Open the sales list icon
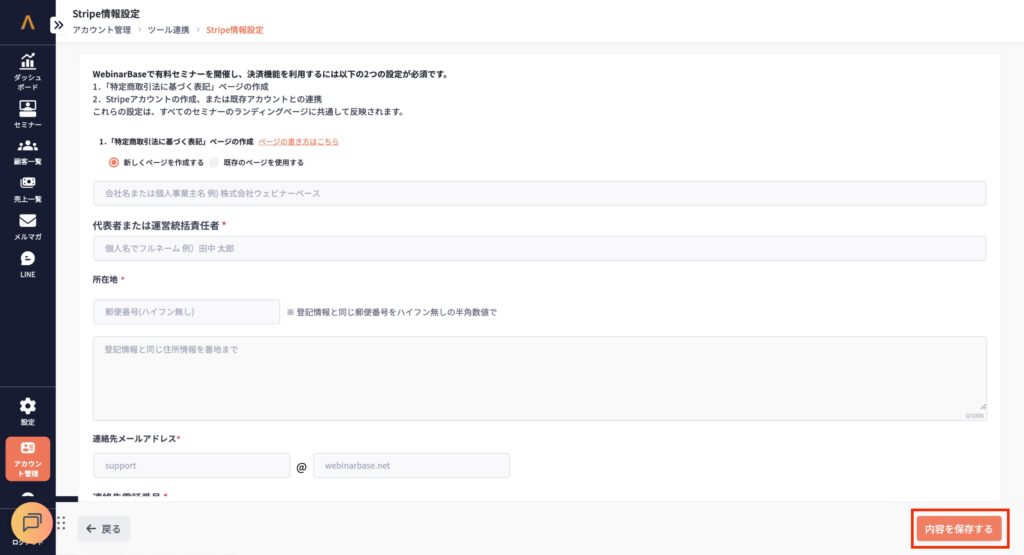 [x=27, y=189]
